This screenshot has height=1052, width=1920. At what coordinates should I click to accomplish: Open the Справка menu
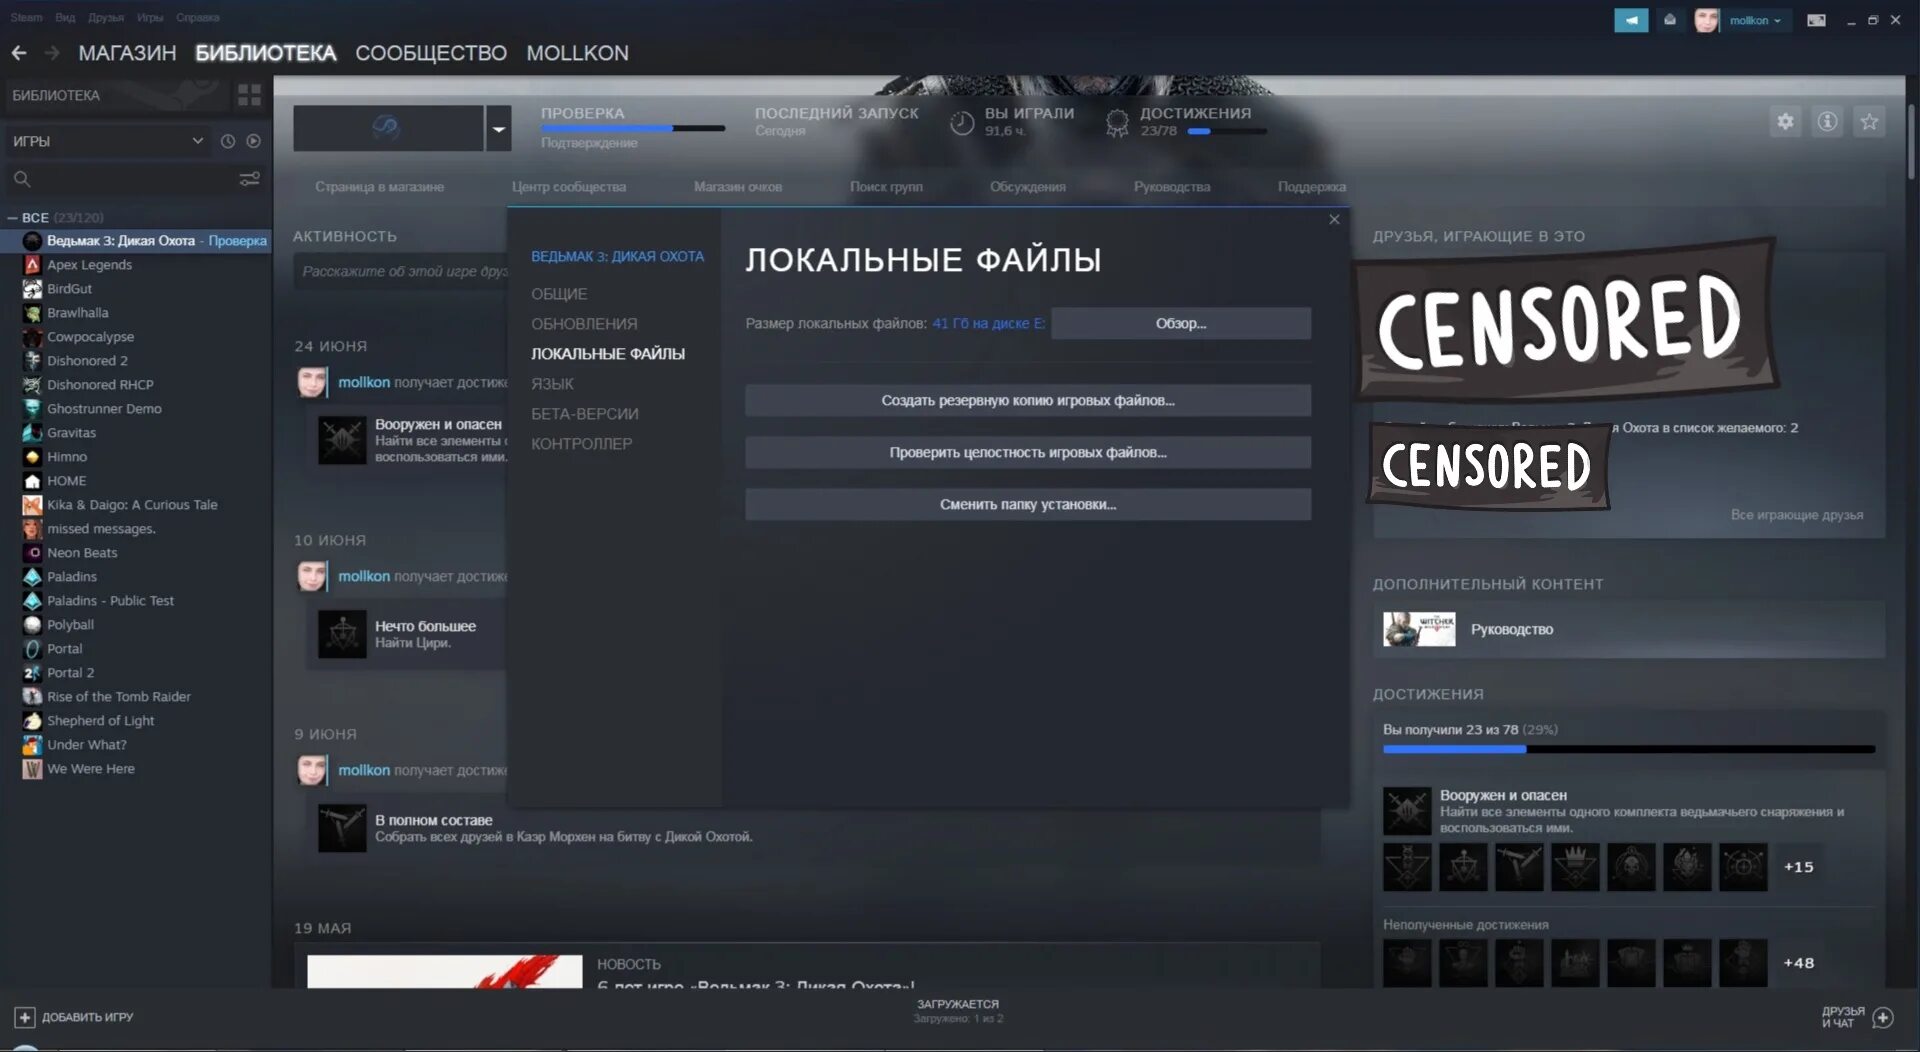[198, 17]
